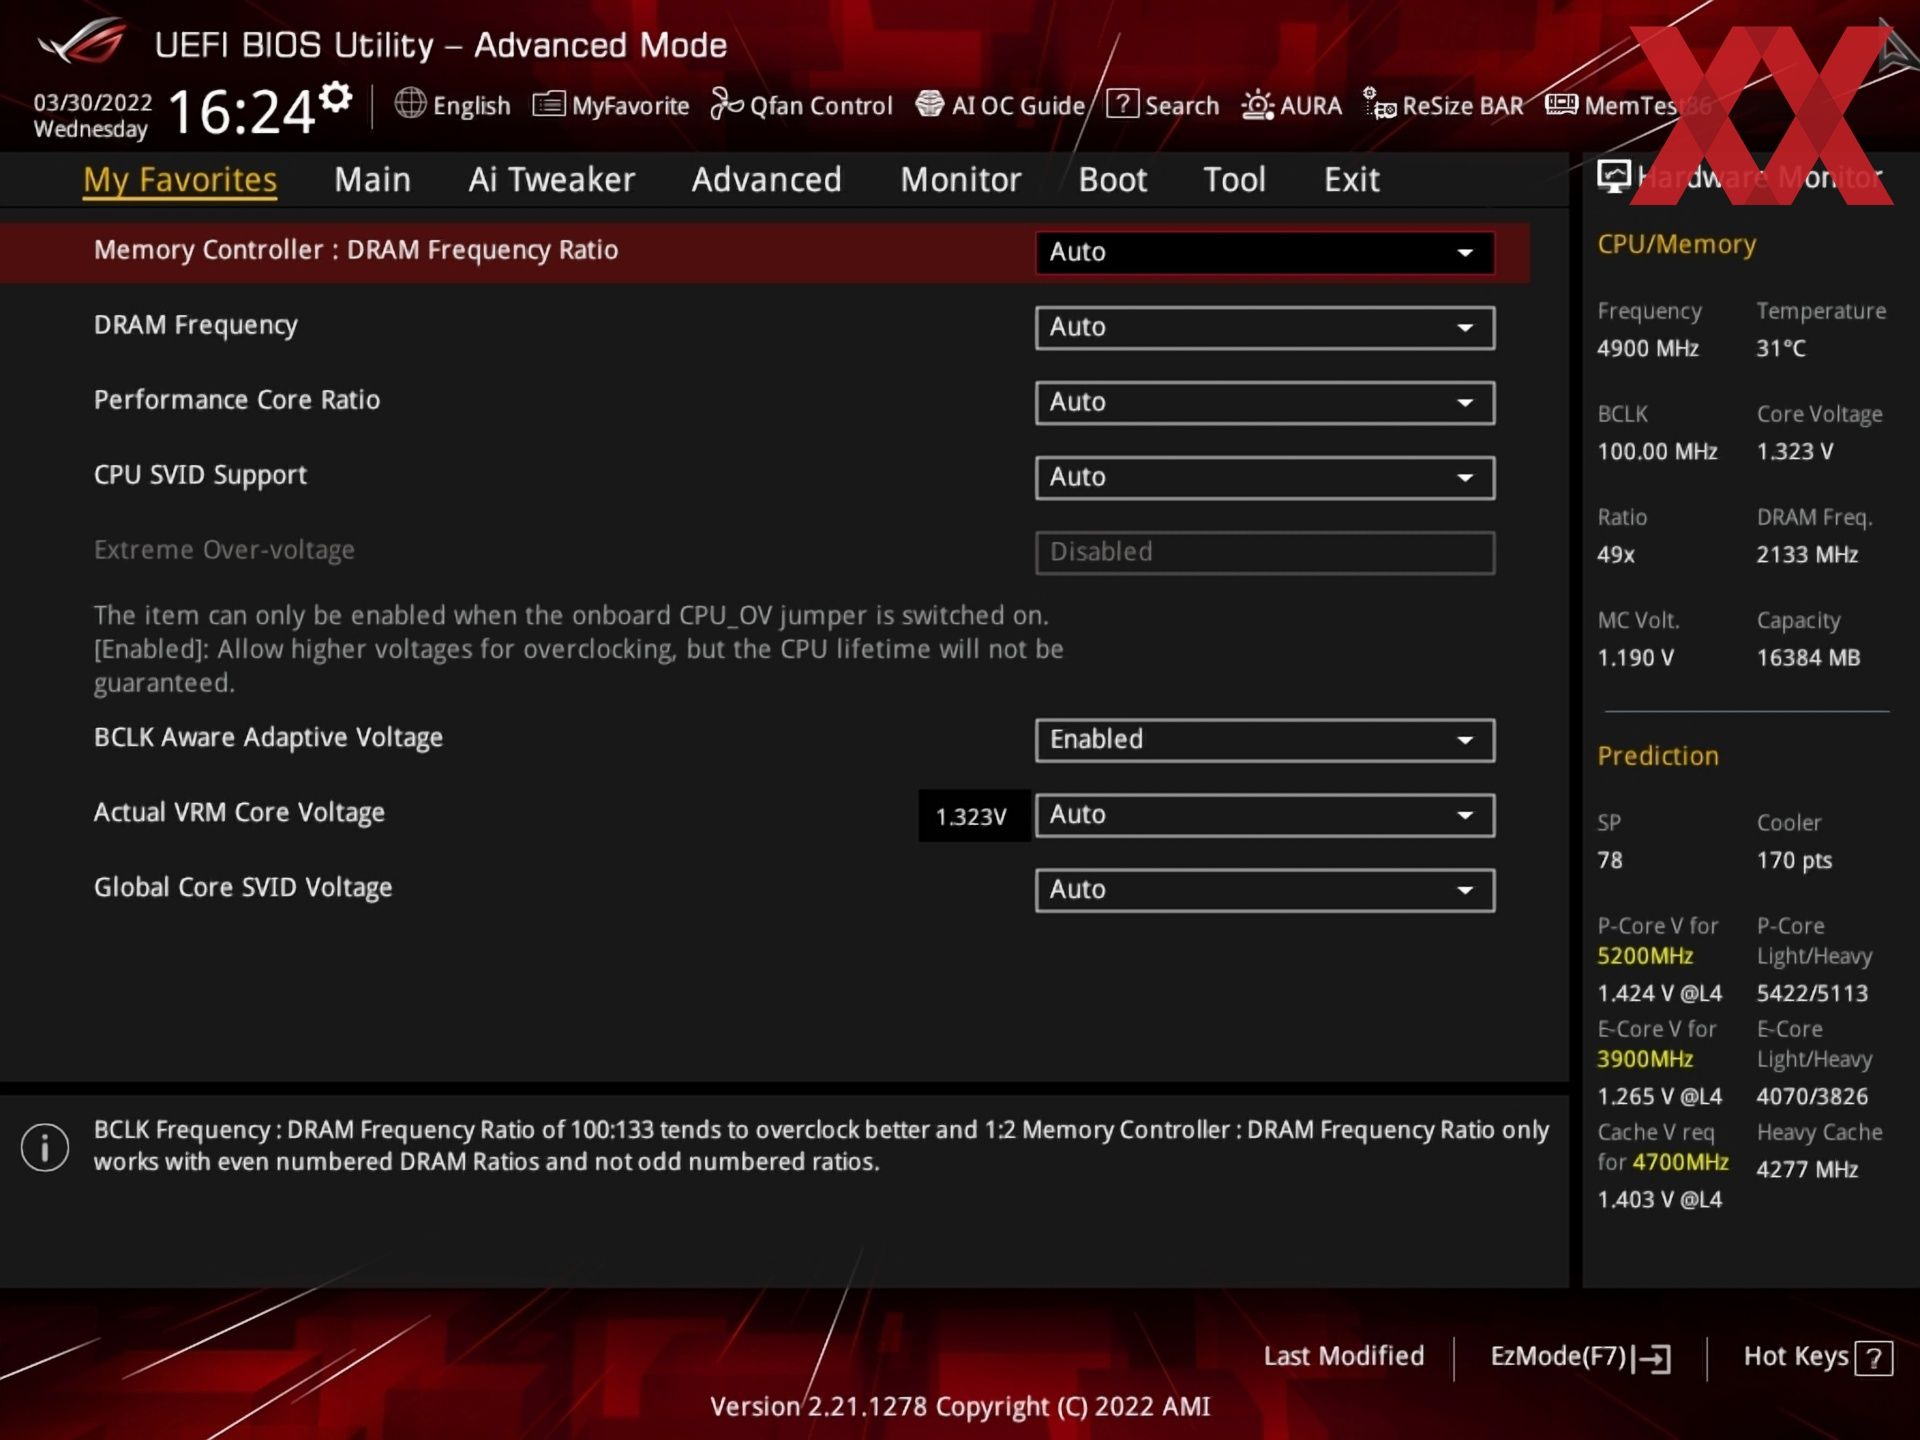Toggle ReSize BAR option
The height and width of the screenshot is (1440, 1920).
(x=1443, y=105)
